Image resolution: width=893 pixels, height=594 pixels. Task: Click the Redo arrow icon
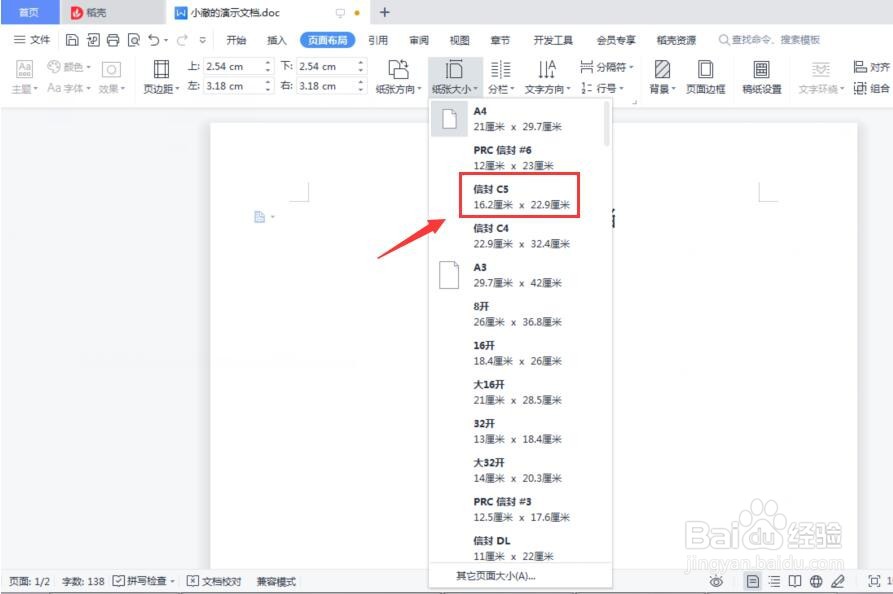click(x=182, y=40)
